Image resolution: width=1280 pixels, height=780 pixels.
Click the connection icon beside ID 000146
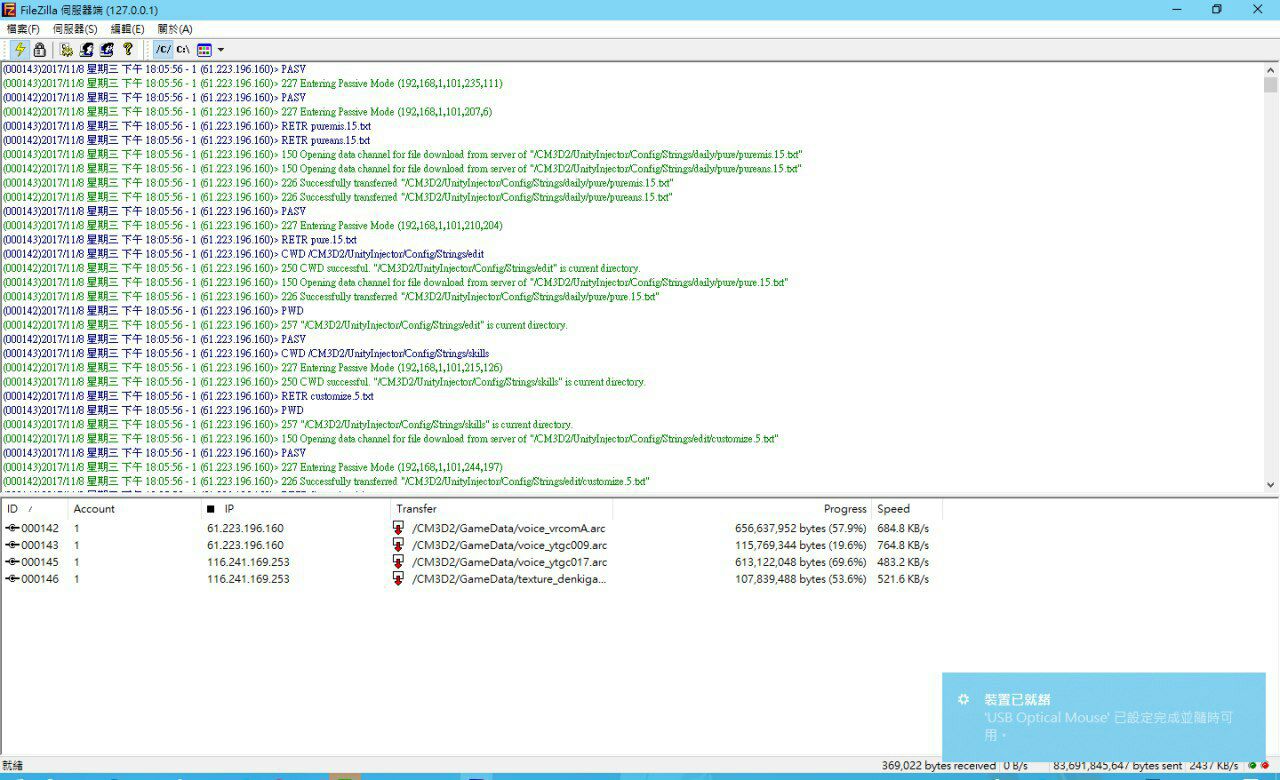tap(12, 579)
